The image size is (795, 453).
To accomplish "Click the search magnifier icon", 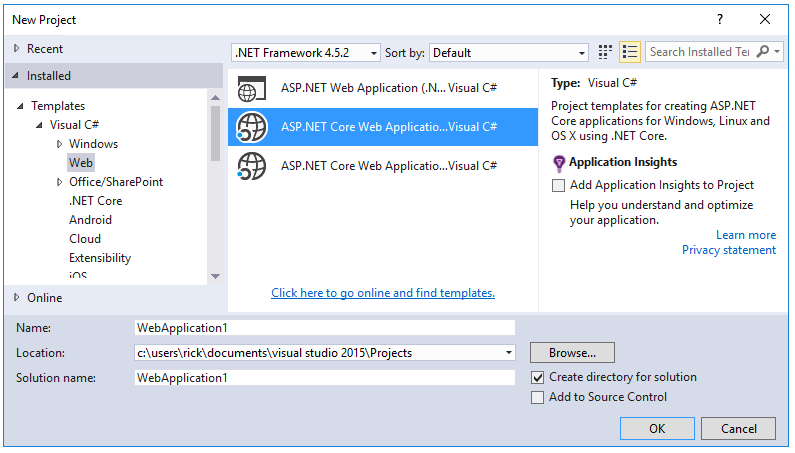I will 762,52.
